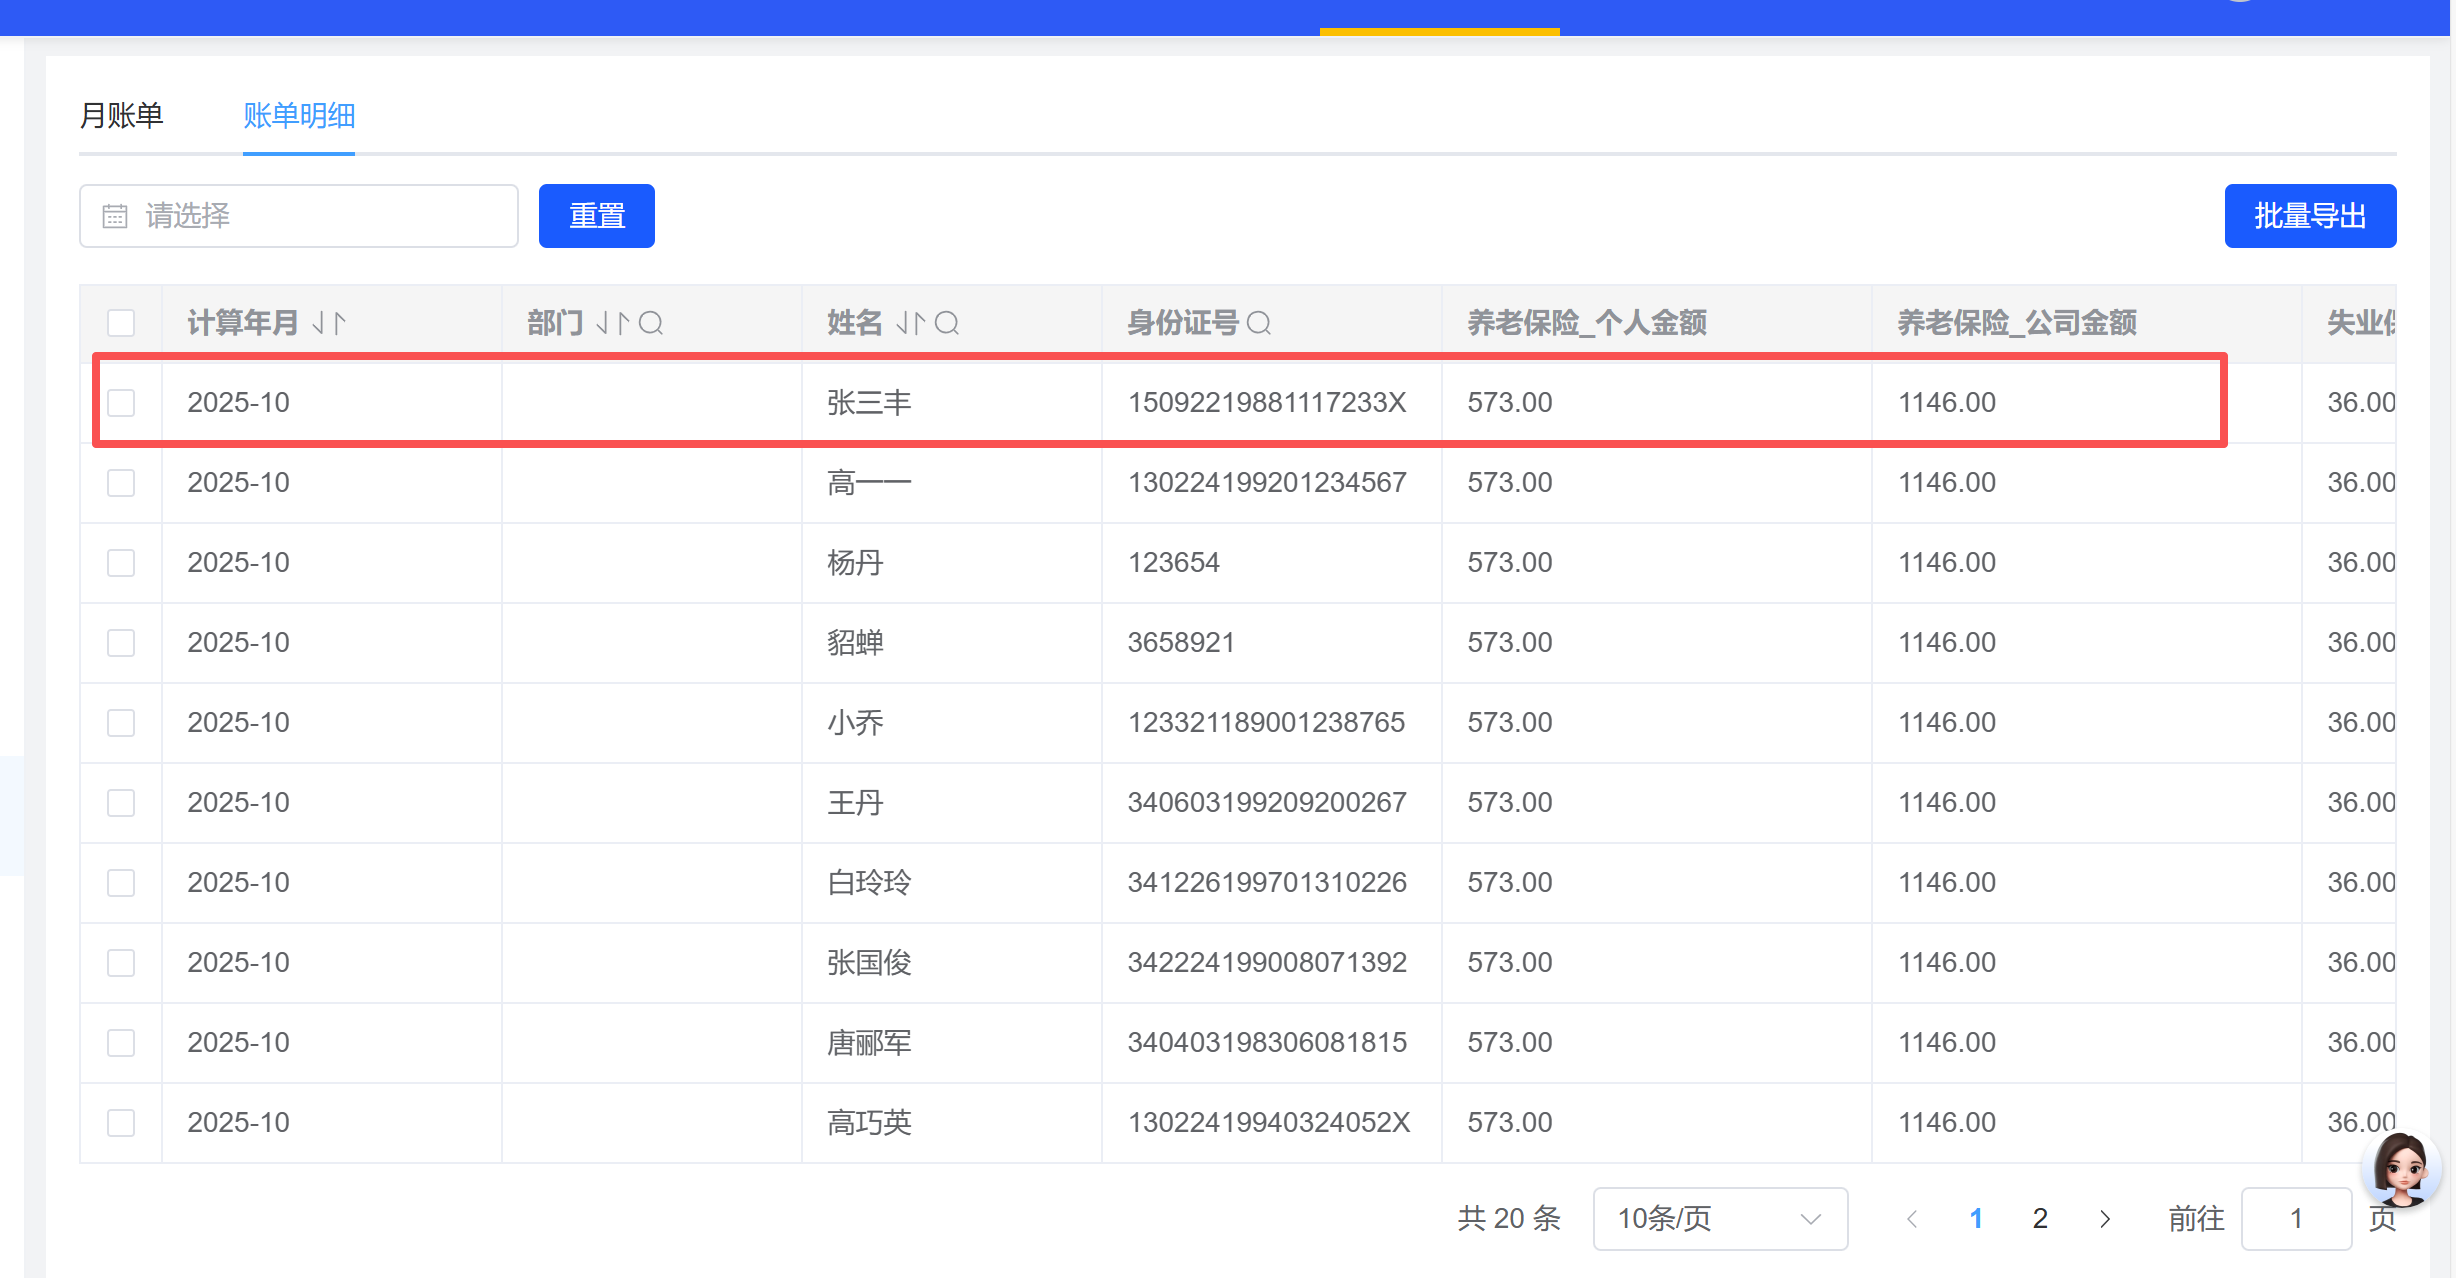Toggle the select-all checkbox in table header
The height and width of the screenshot is (1278, 2456).
tap(121, 323)
